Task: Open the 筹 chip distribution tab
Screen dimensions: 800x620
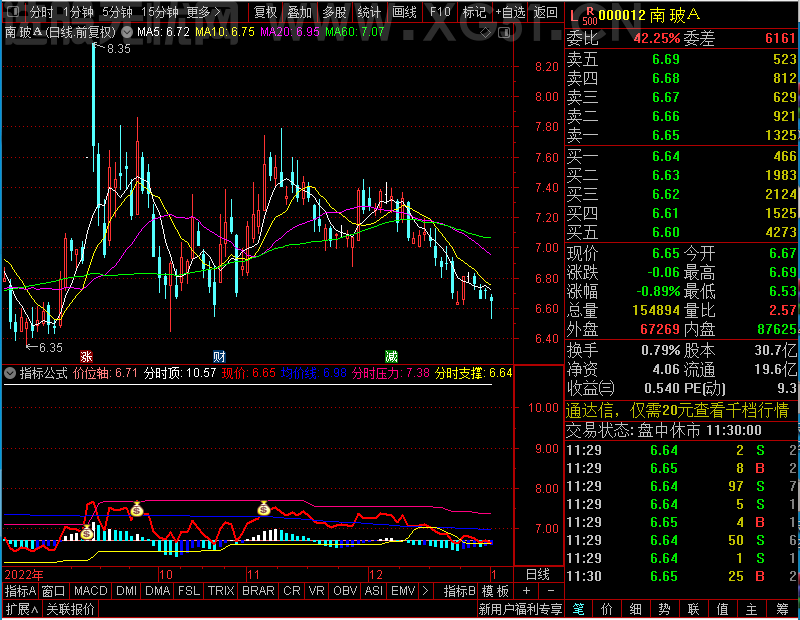Action: click(782, 609)
